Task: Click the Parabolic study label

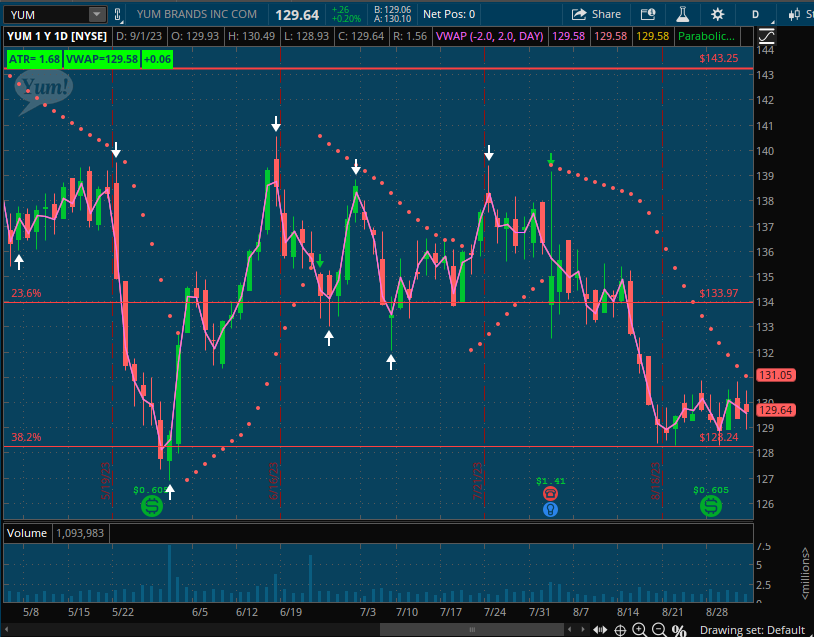Action: (x=706, y=36)
